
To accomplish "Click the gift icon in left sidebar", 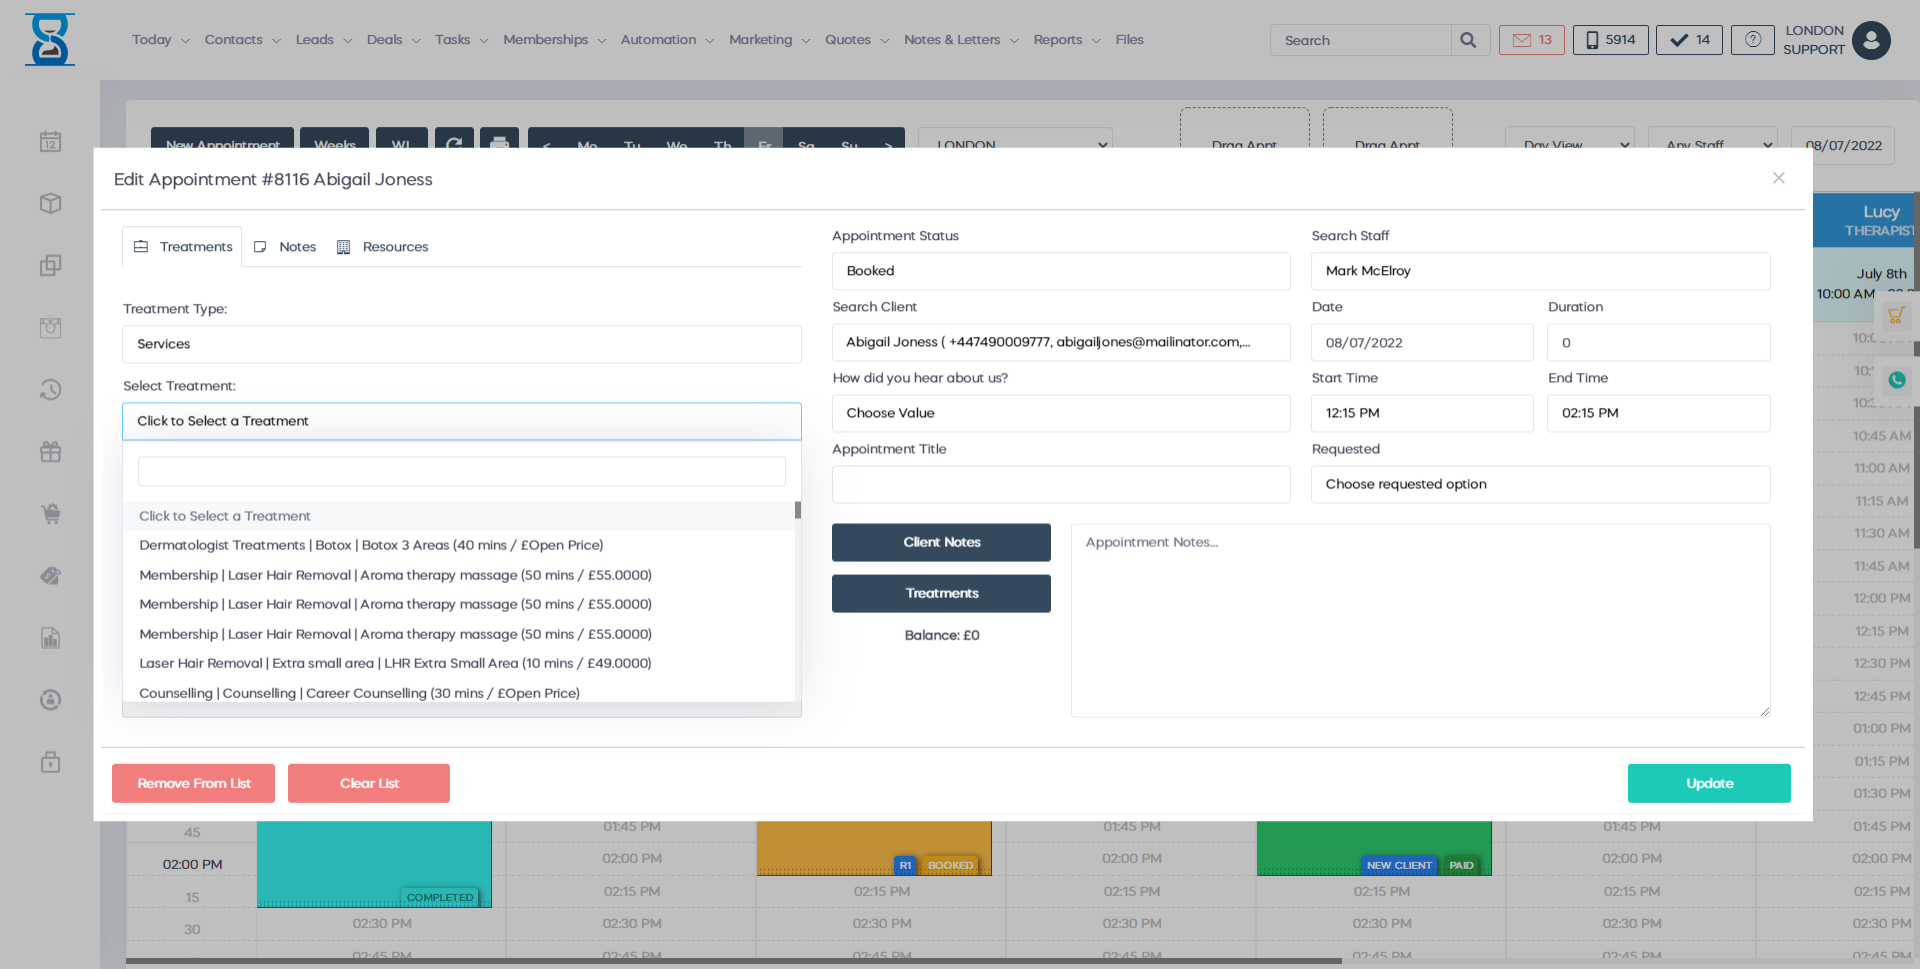I will coord(51,452).
